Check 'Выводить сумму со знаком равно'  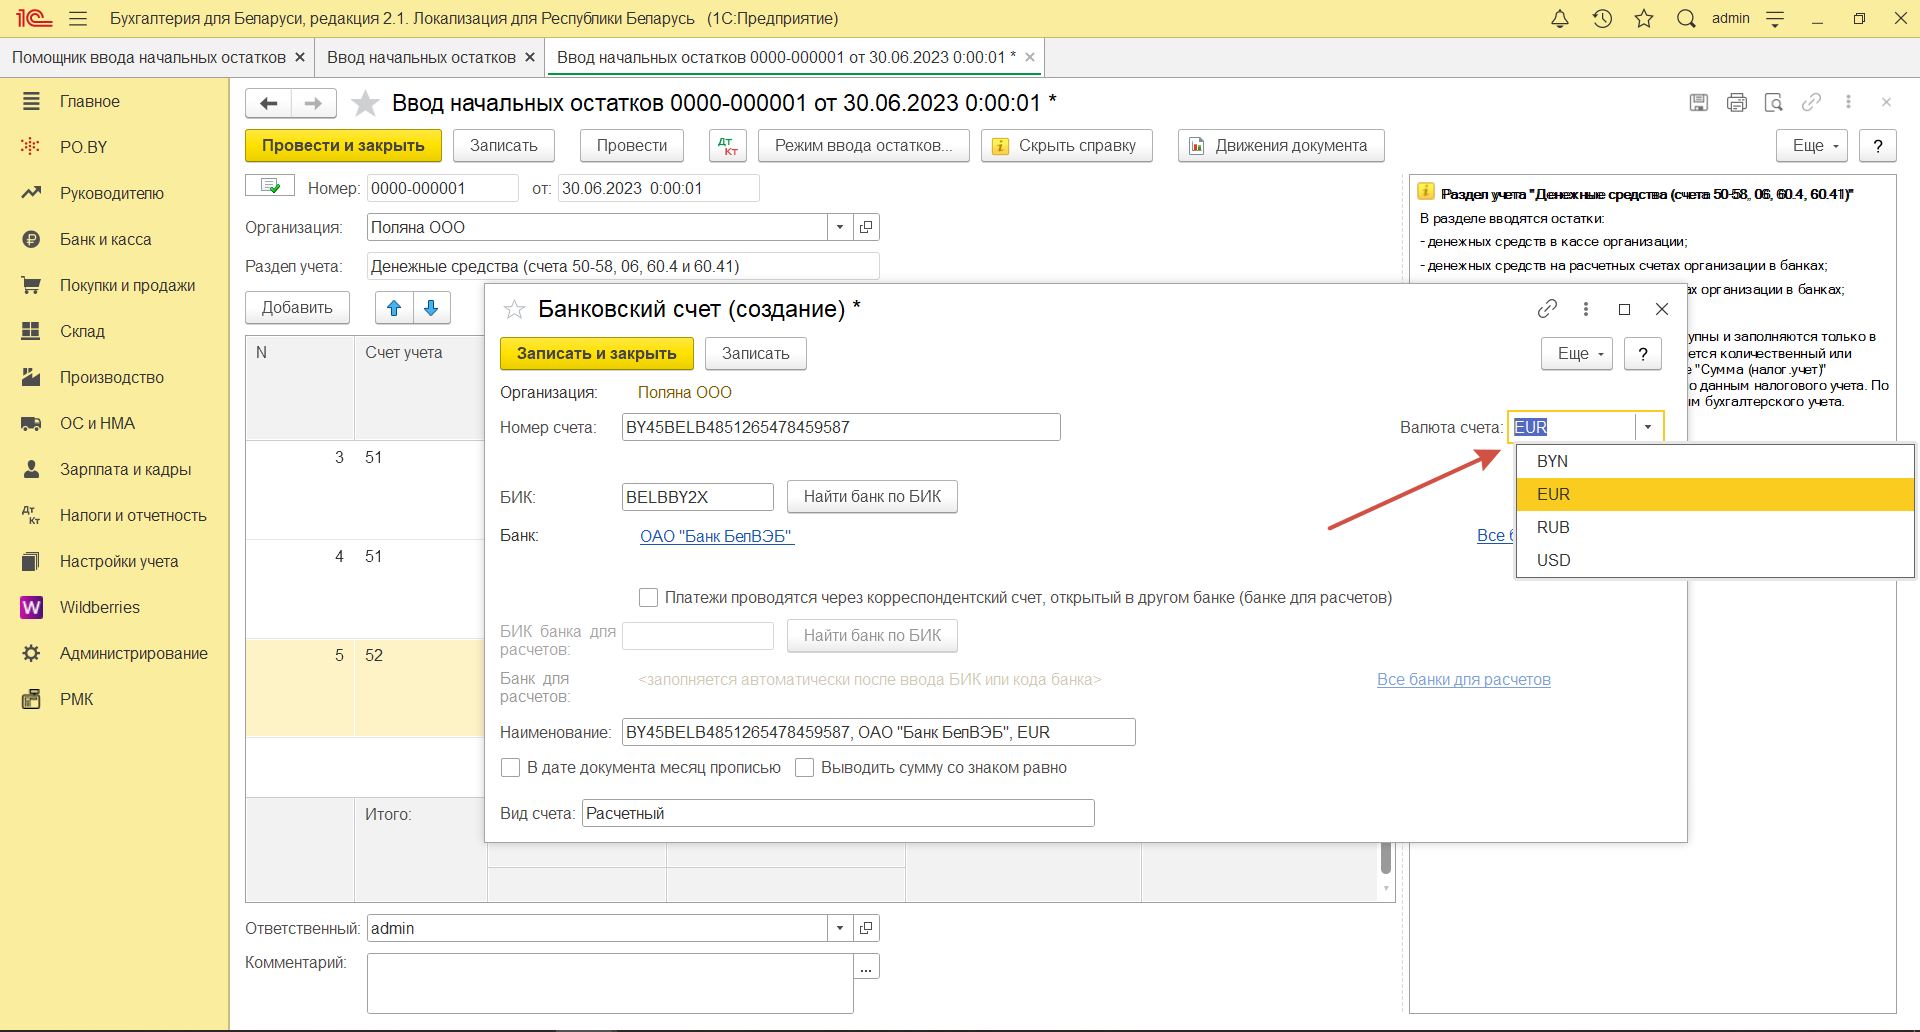[x=804, y=768]
